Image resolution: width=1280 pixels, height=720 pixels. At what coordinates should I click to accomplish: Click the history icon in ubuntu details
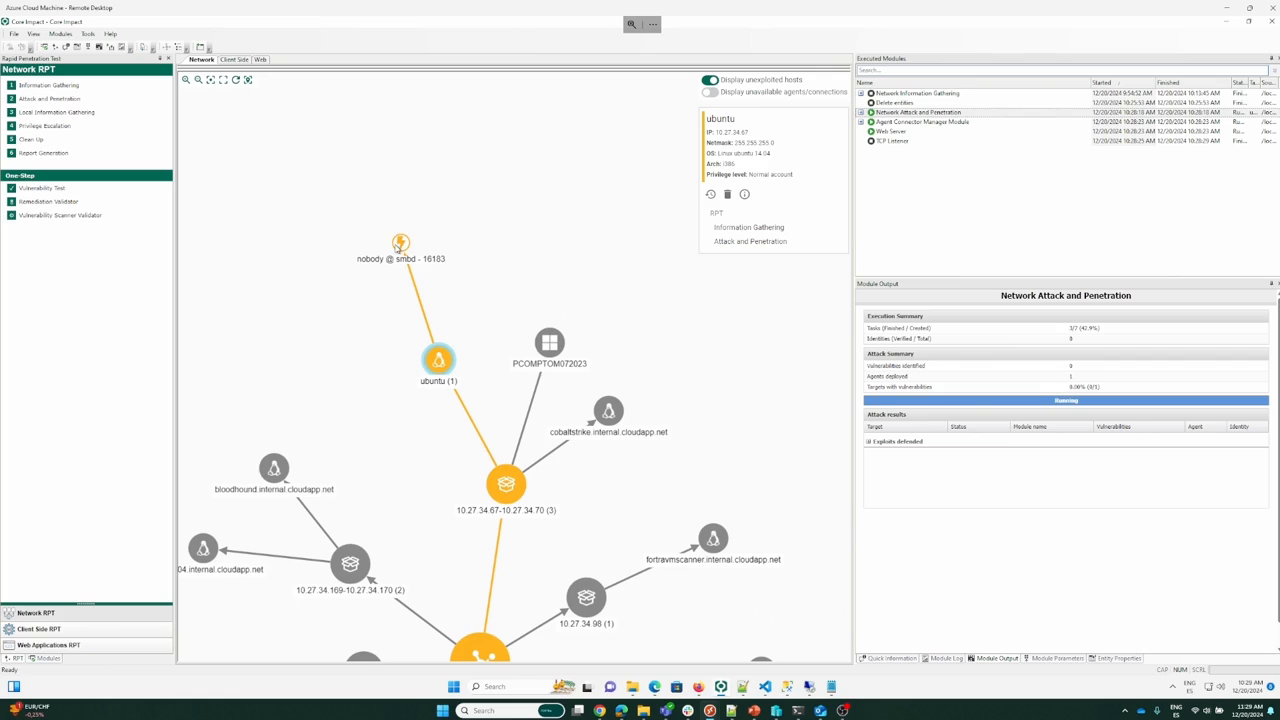[711, 194]
